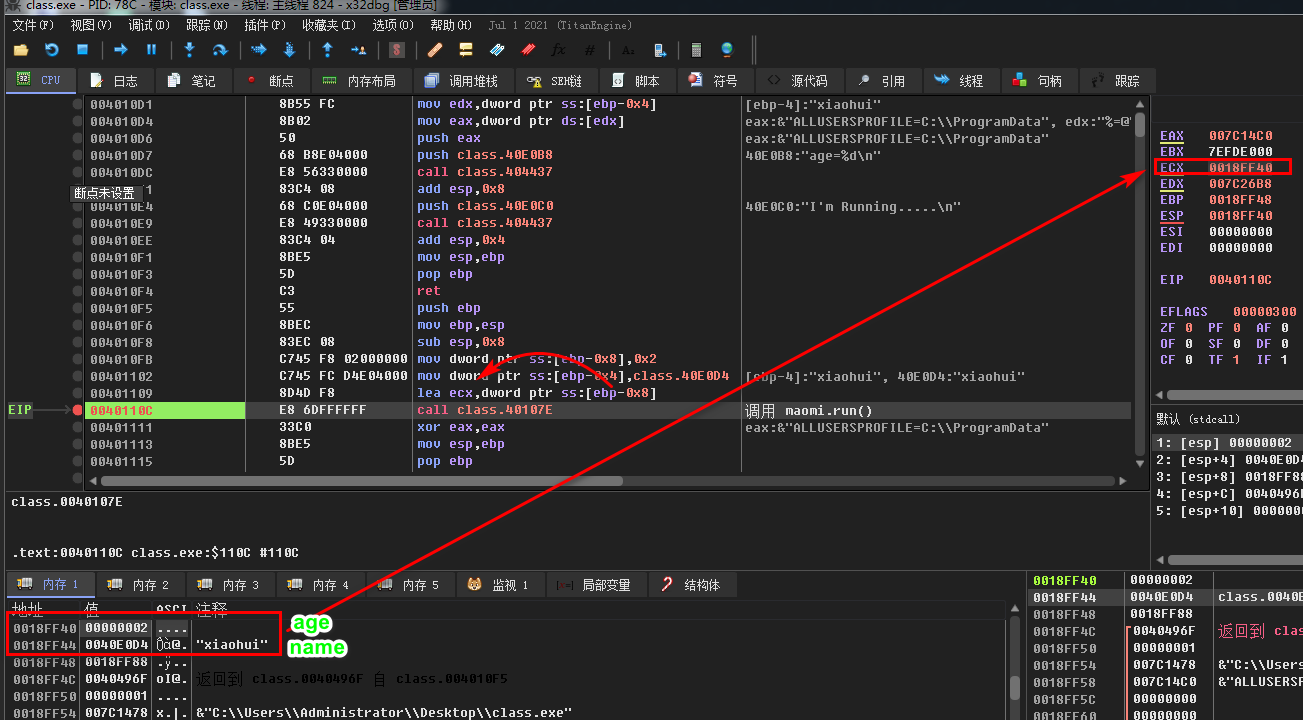
Task: Select the ZF flag value
Action: (x=1189, y=327)
